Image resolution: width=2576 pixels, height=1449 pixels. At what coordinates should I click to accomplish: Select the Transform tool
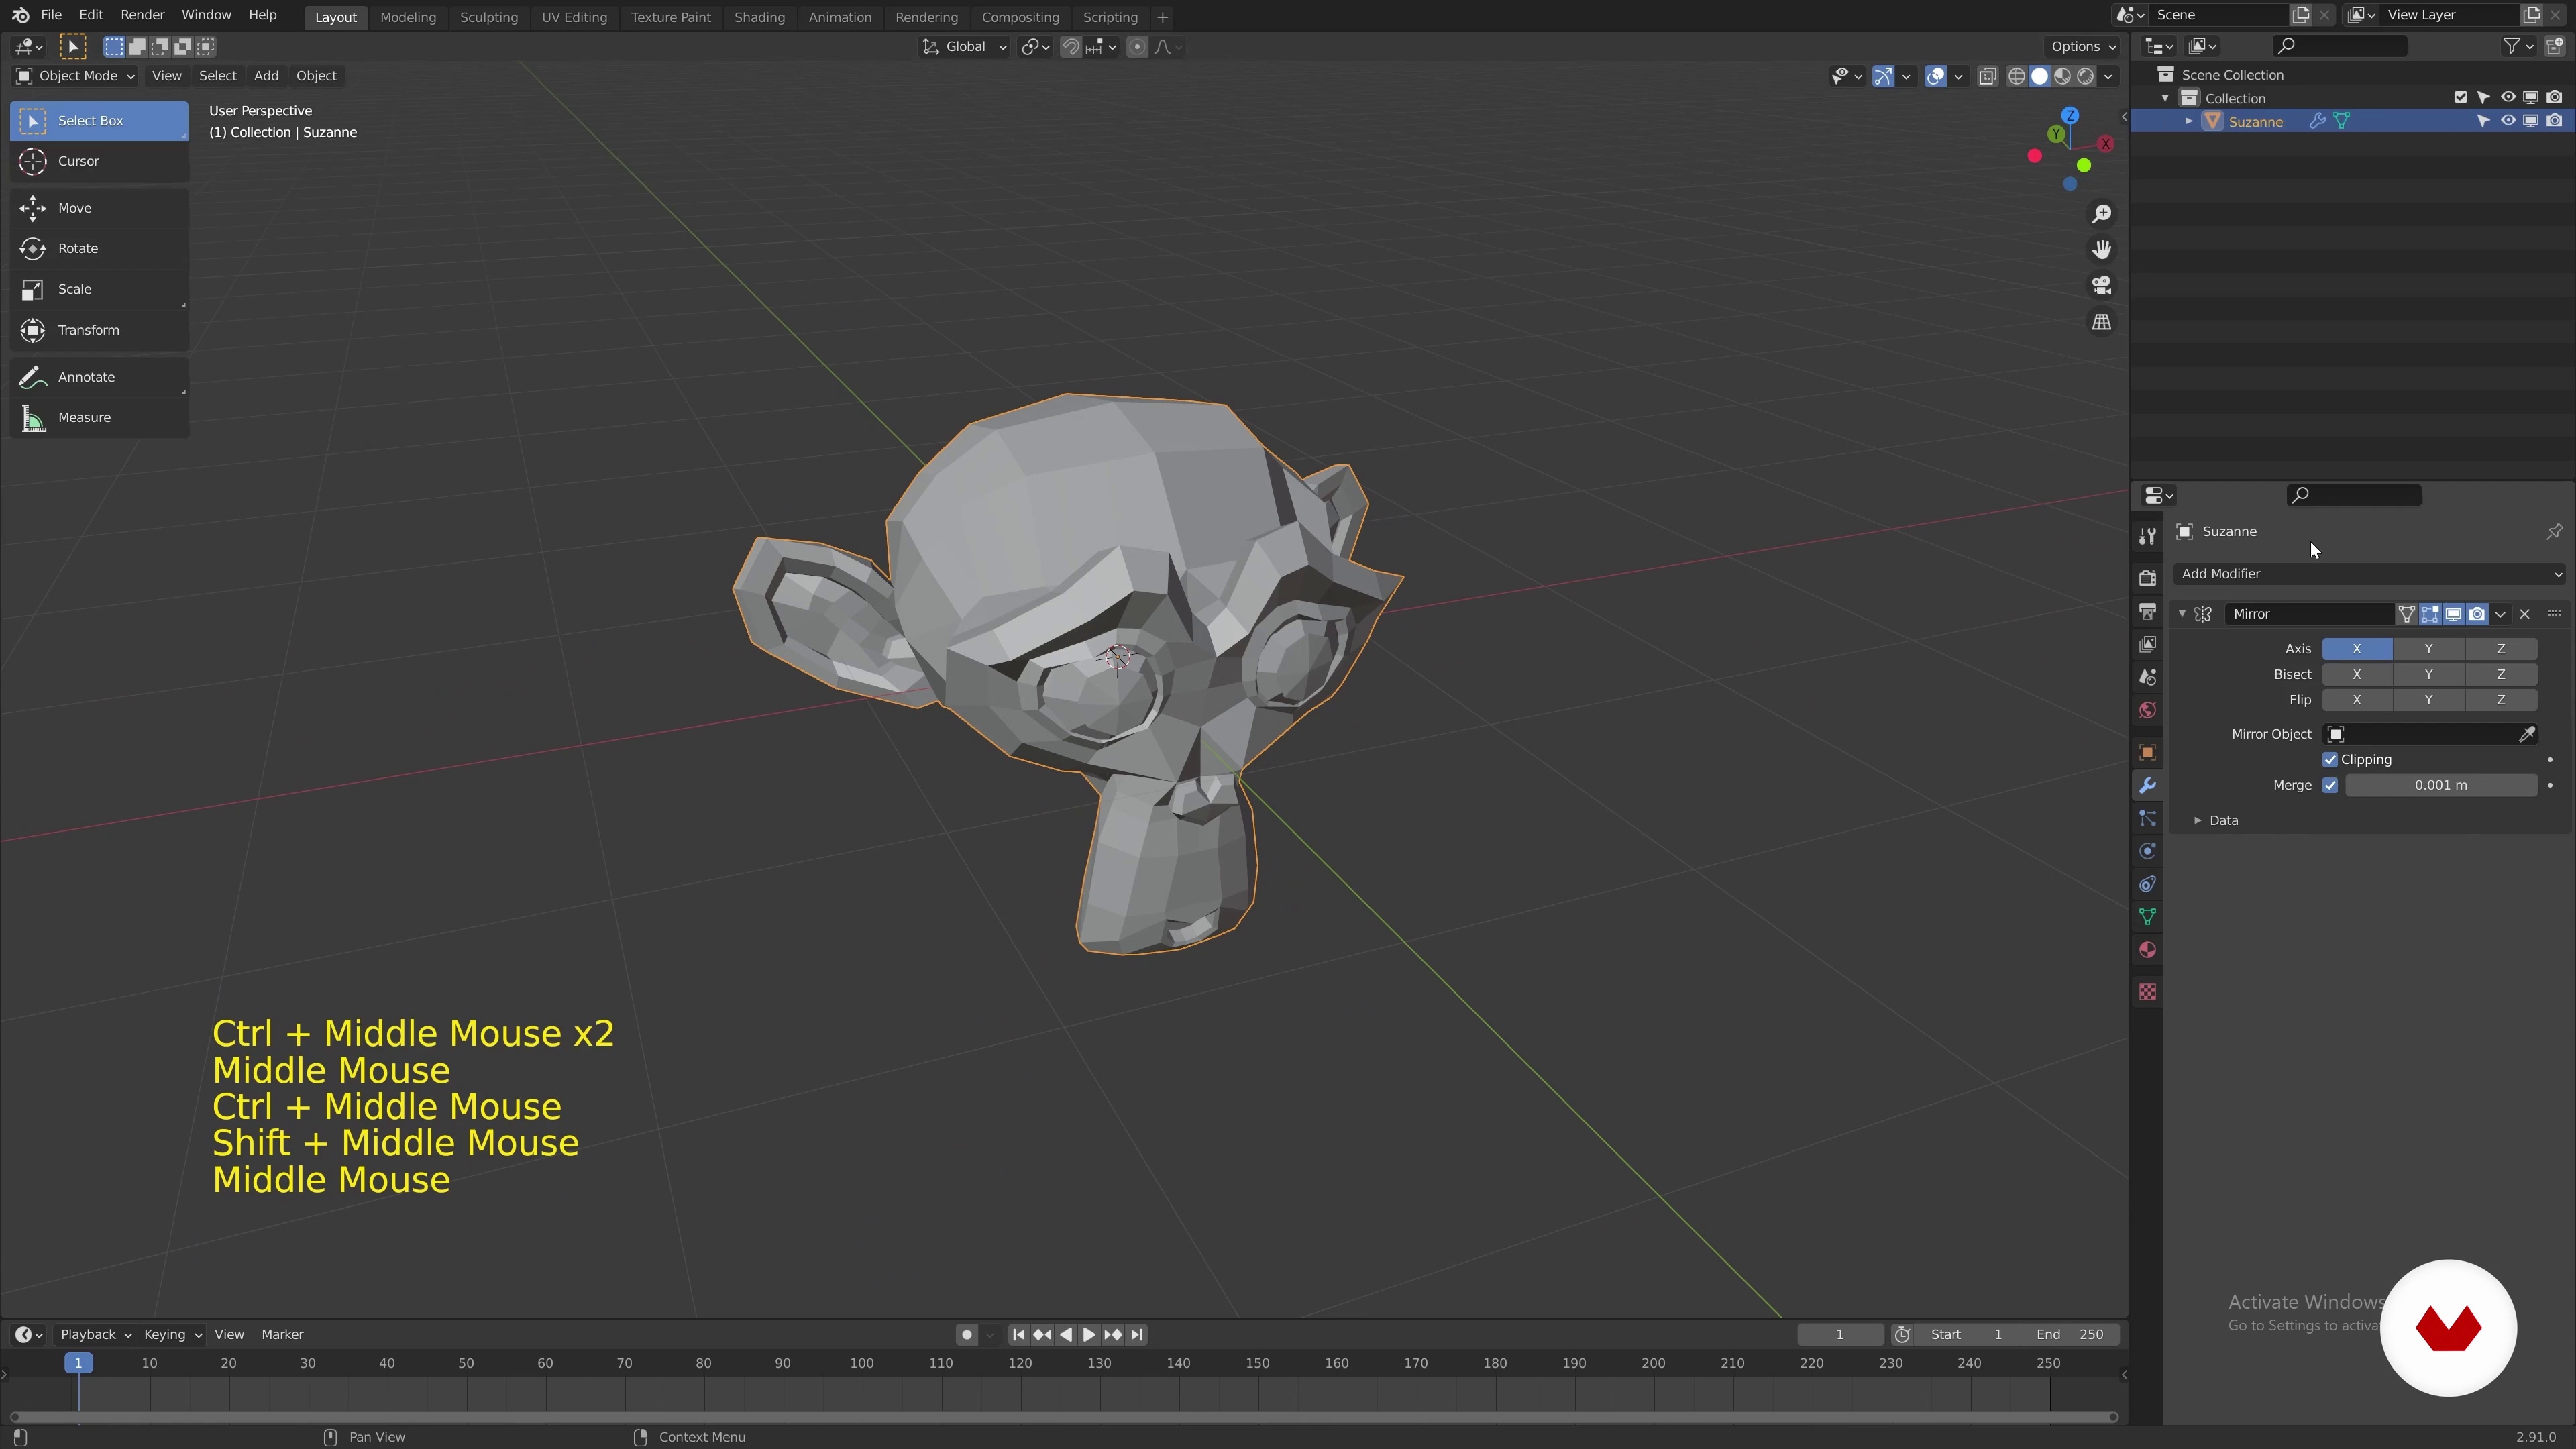[x=99, y=330]
